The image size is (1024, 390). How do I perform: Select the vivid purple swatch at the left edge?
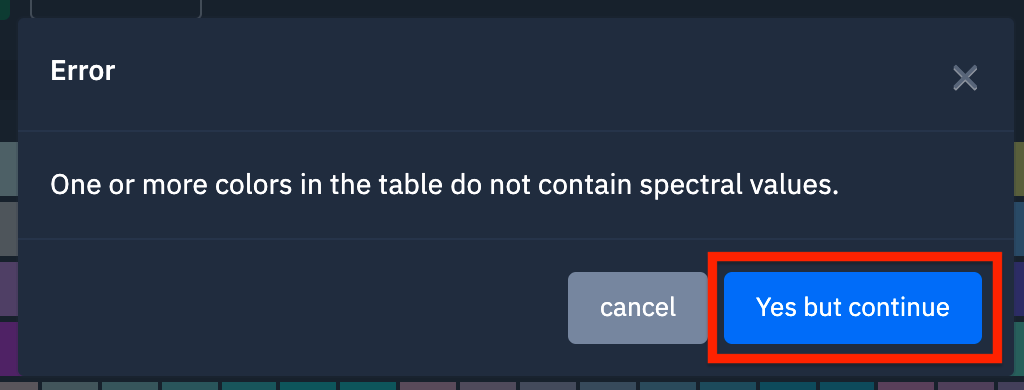(x=8, y=349)
